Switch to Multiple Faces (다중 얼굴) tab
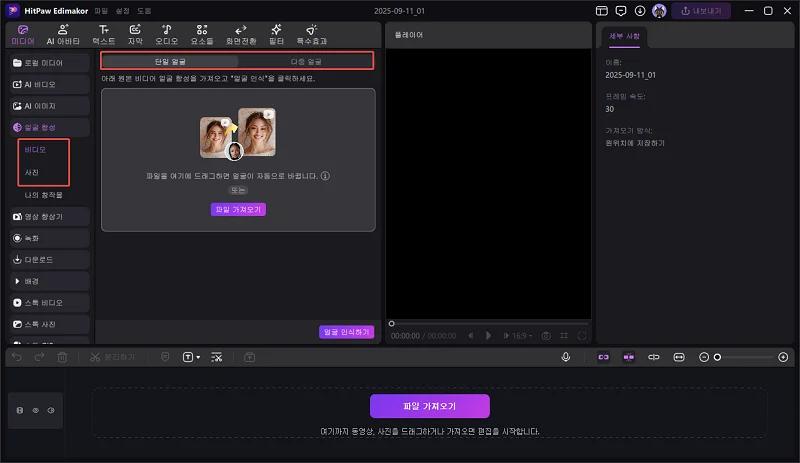The image size is (800, 463). tap(306, 61)
